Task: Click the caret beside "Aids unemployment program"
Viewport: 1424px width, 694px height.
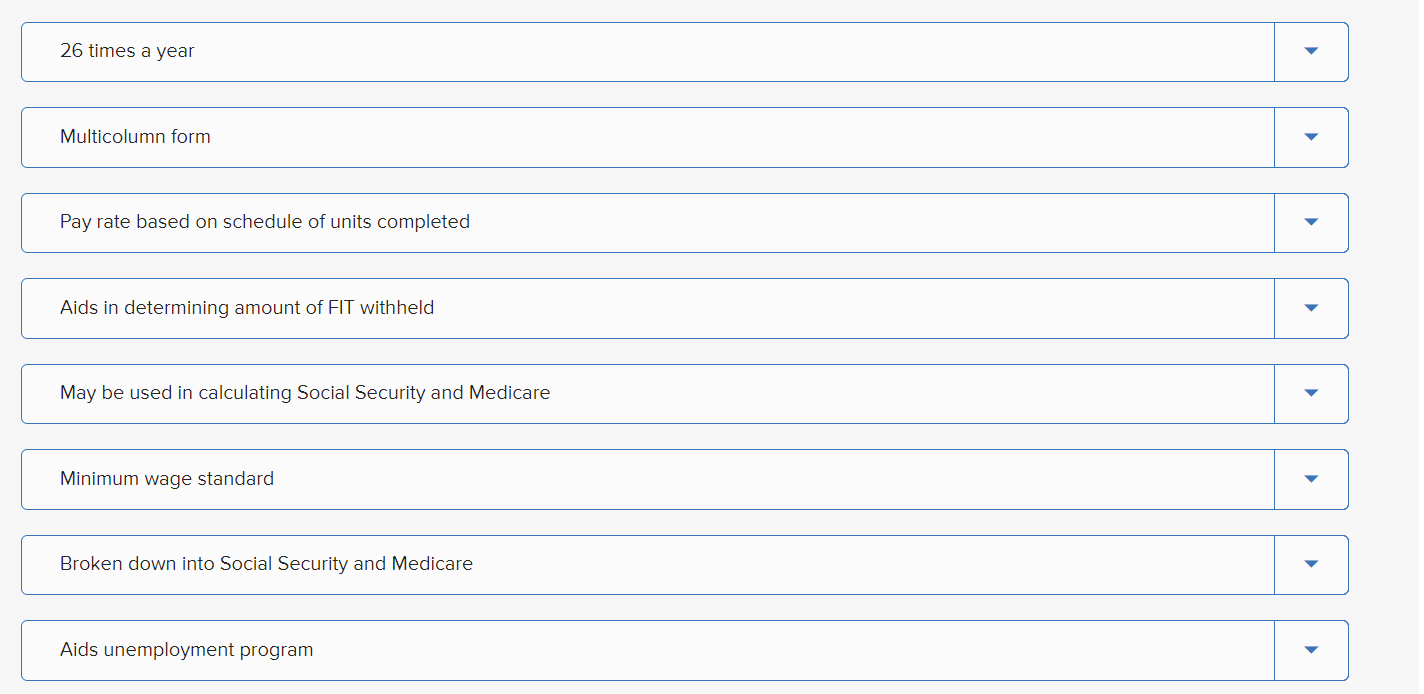Action: [1310, 650]
